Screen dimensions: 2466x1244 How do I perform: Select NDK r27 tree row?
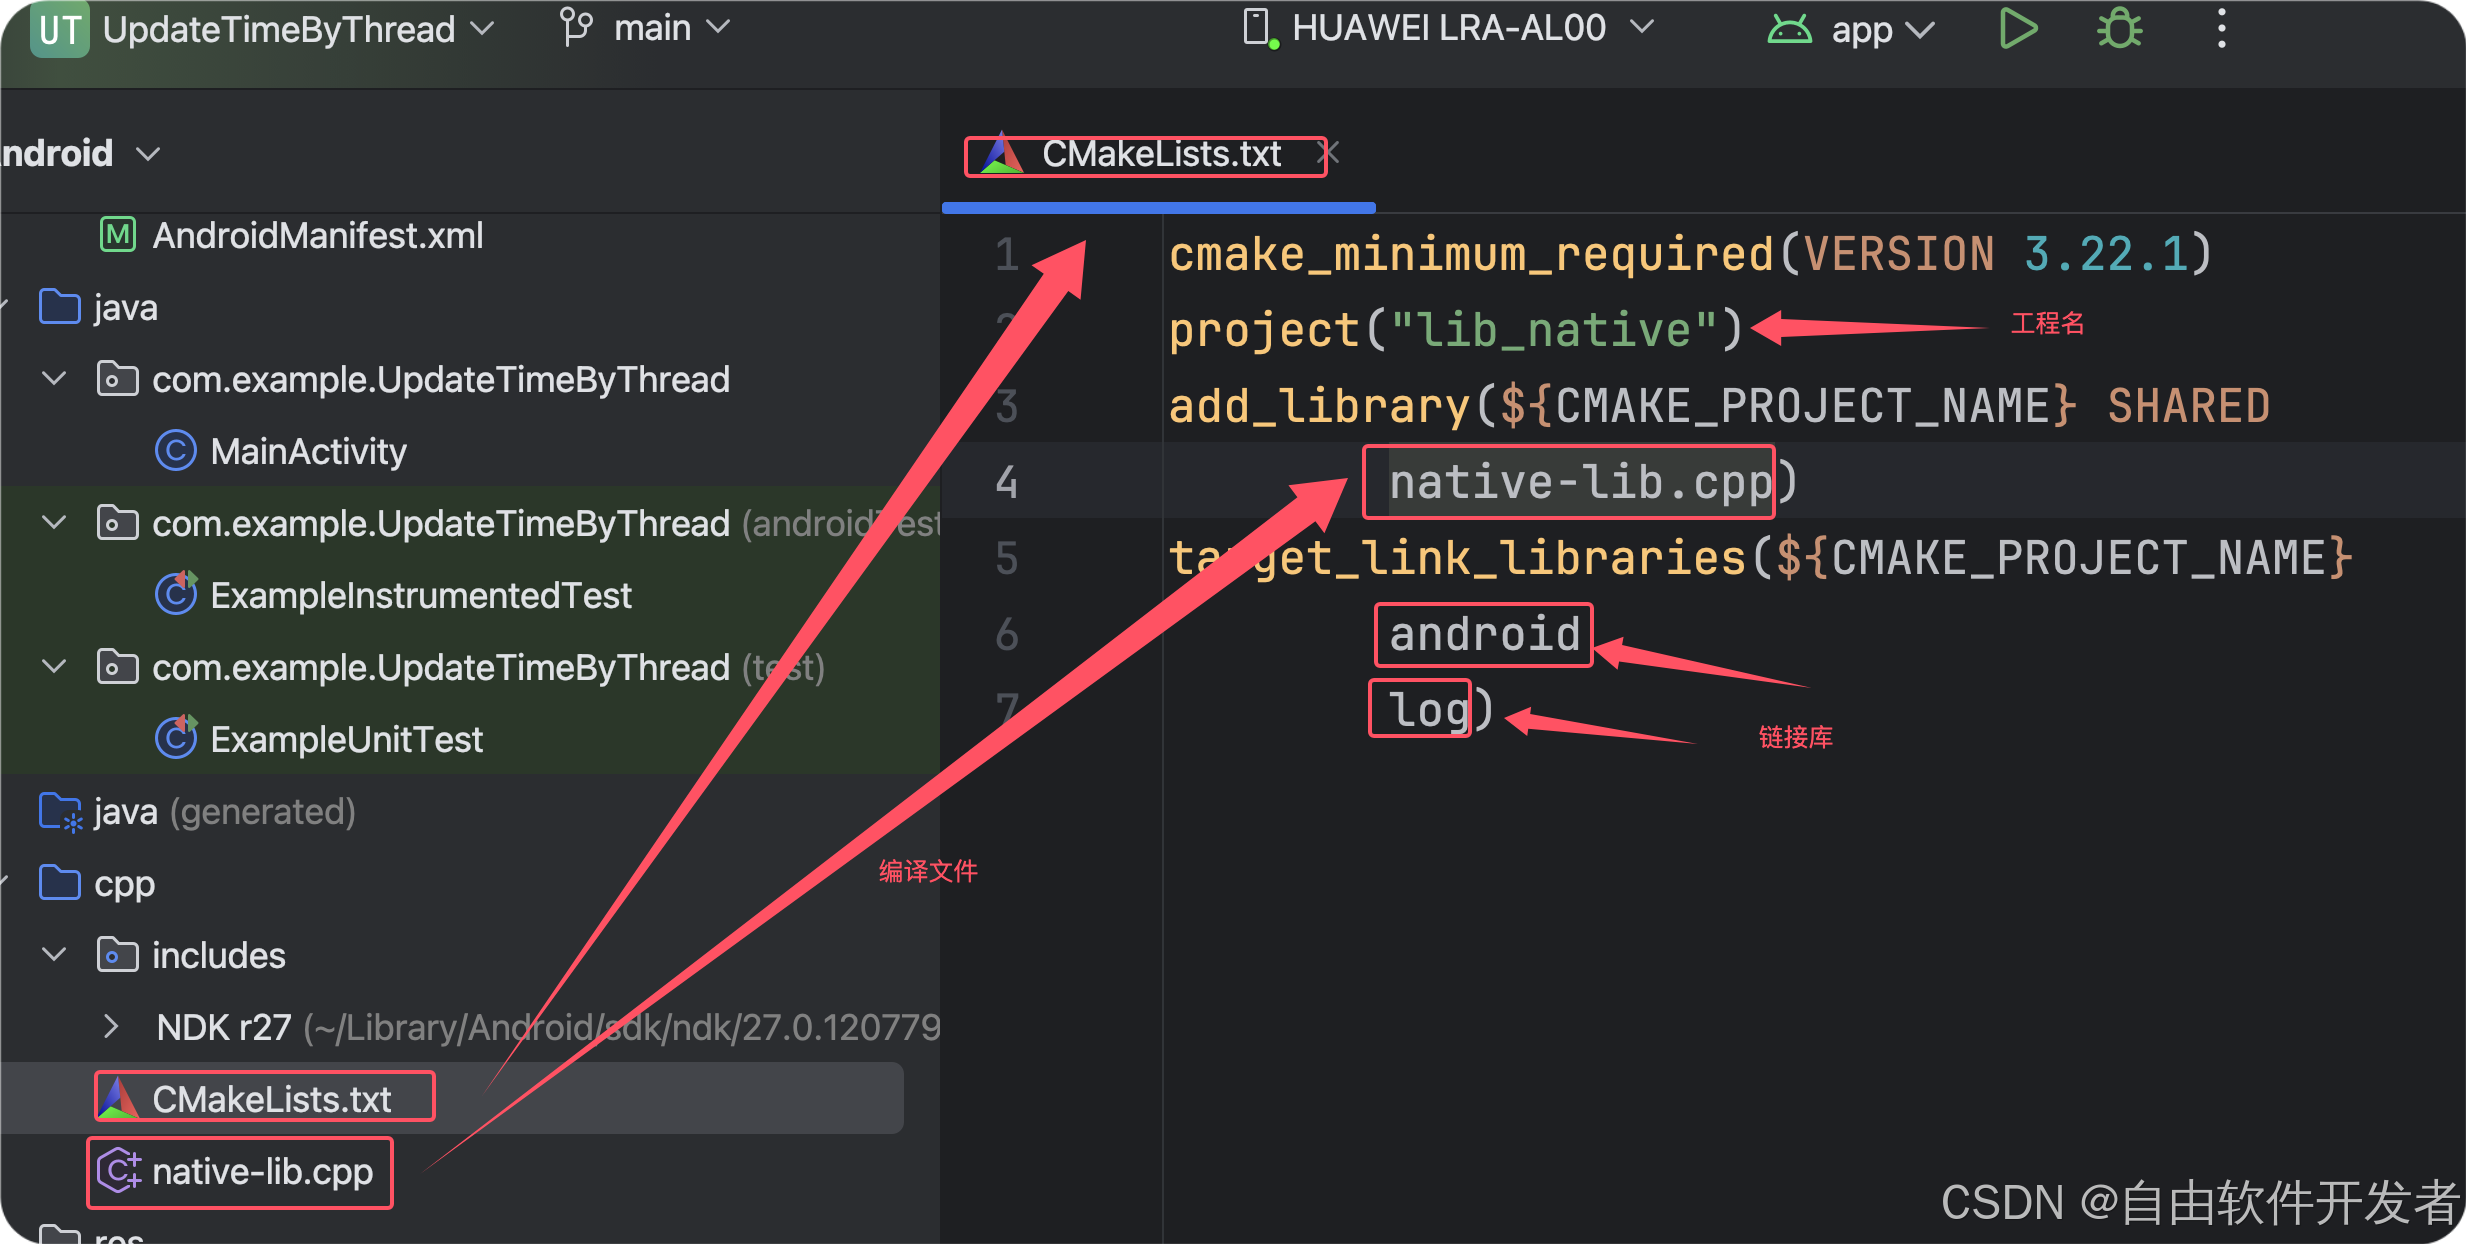point(470,1027)
